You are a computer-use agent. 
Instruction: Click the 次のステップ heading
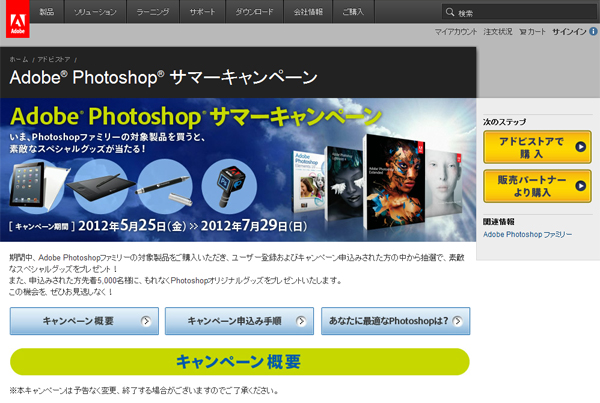tap(504, 122)
